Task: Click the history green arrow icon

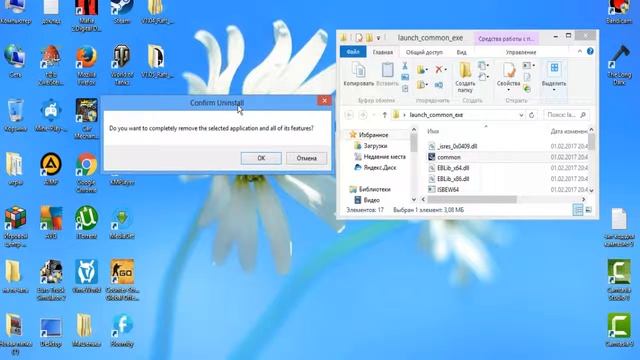Action: (x=527, y=88)
